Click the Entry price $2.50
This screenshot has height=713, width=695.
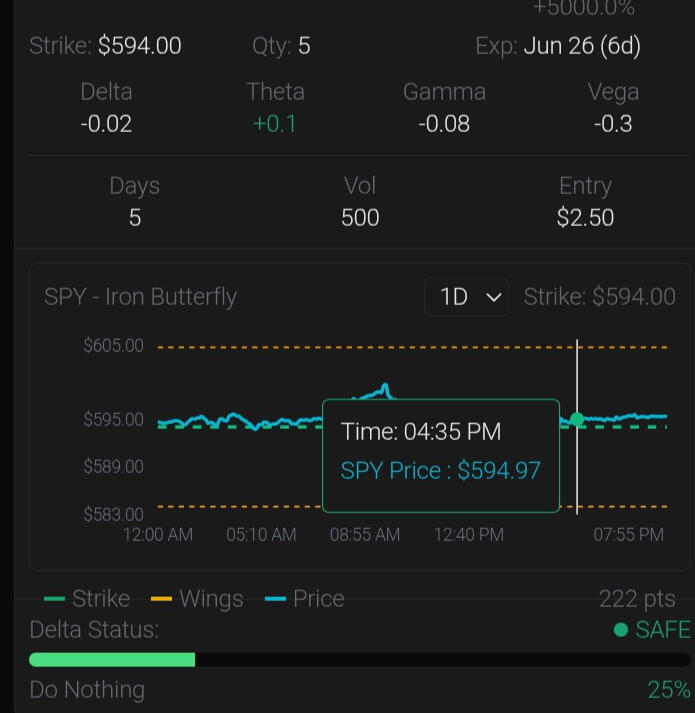[585, 218]
